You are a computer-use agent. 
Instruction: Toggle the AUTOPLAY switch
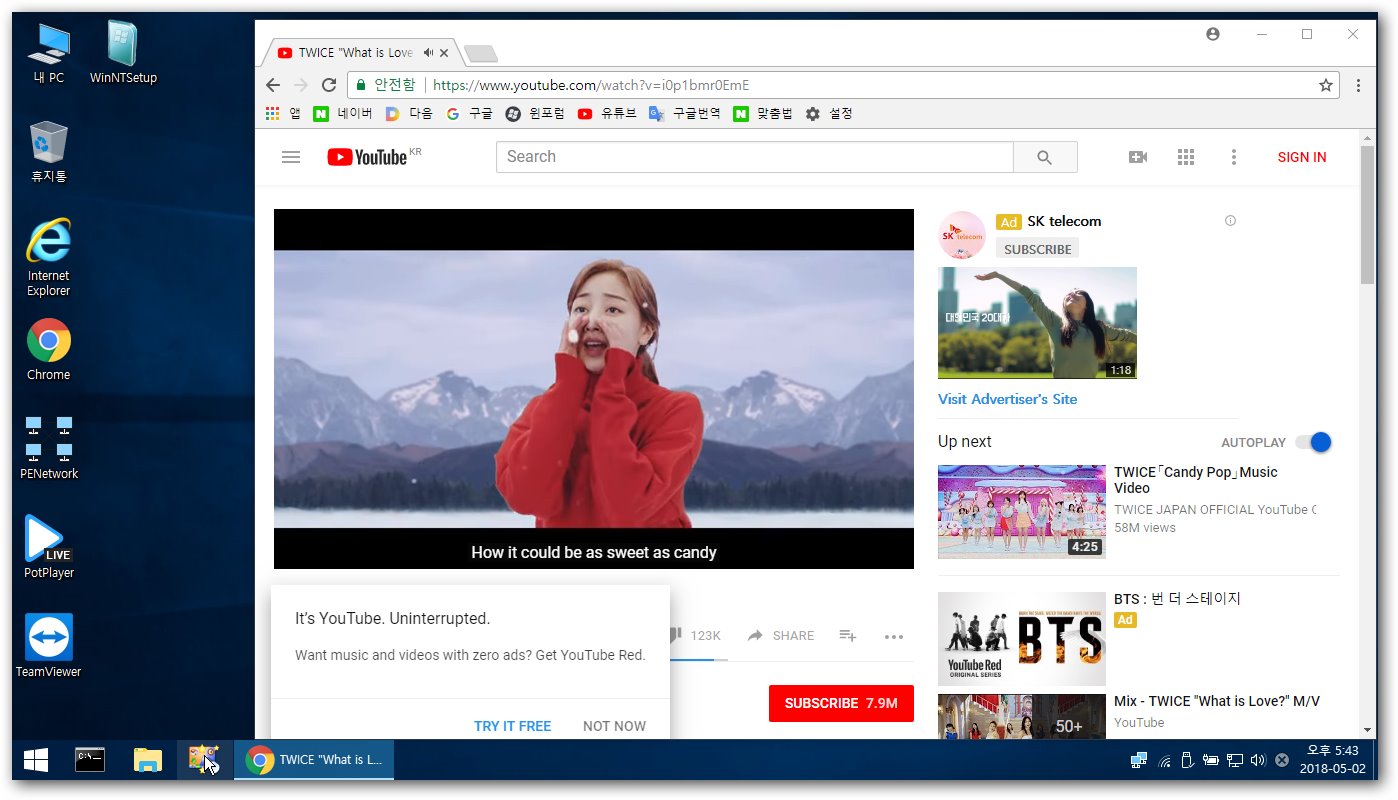tap(1313, 442)
